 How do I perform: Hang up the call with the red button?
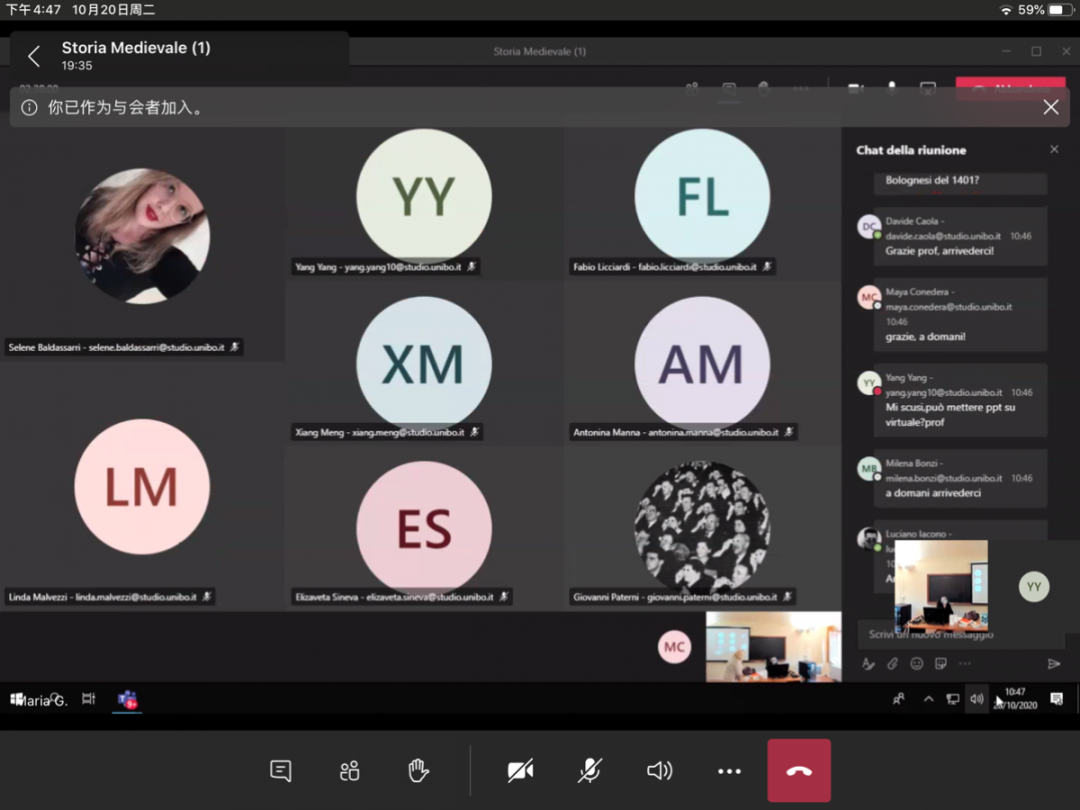[799, 770]
